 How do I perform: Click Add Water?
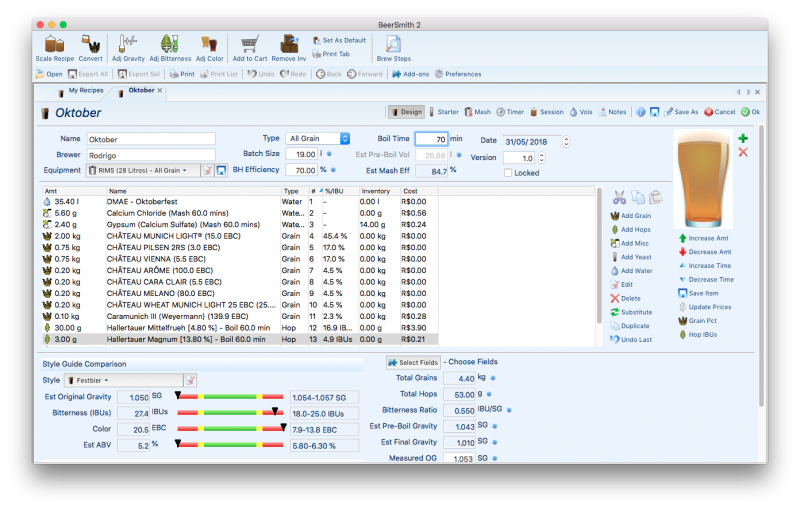(632, 271)
